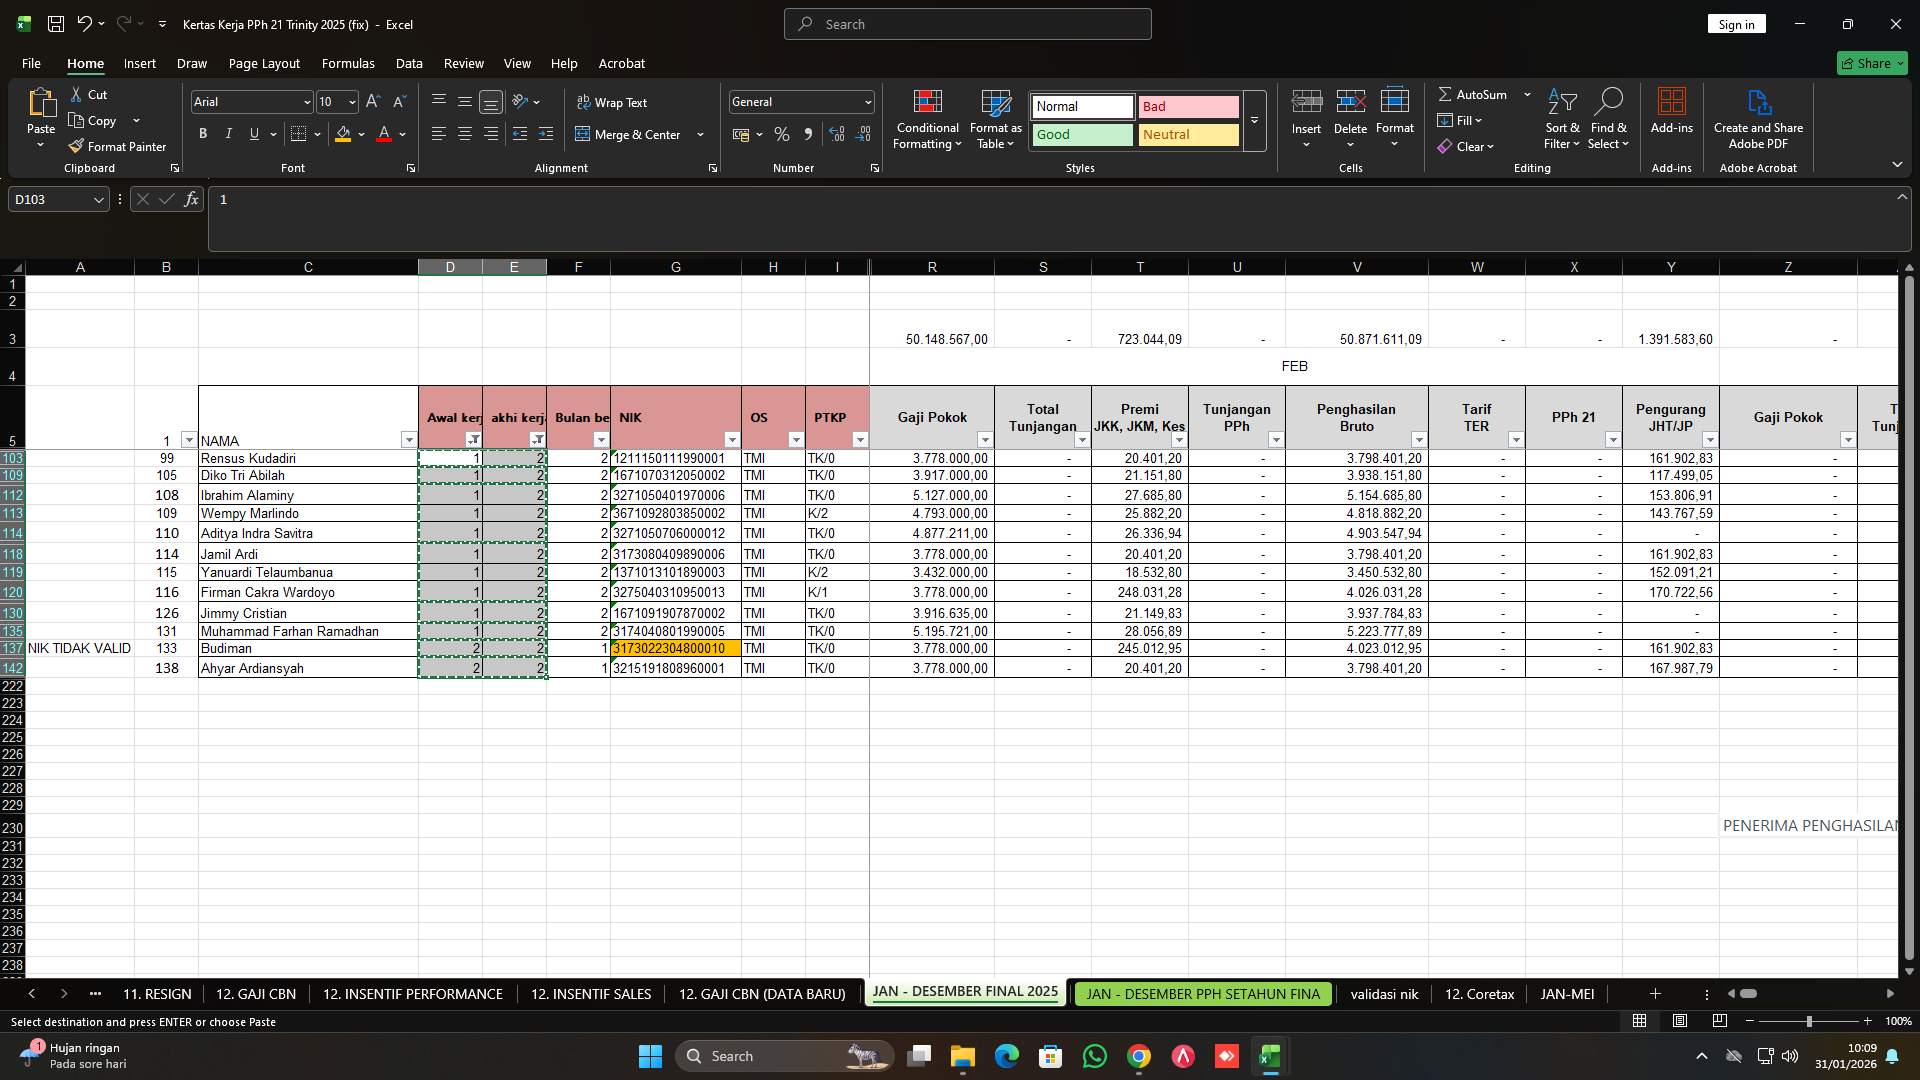Toggle Wrap Text on selection
Viewport: 1920px width, 1080px height.
pyautogui.click(x=611, y=102)
